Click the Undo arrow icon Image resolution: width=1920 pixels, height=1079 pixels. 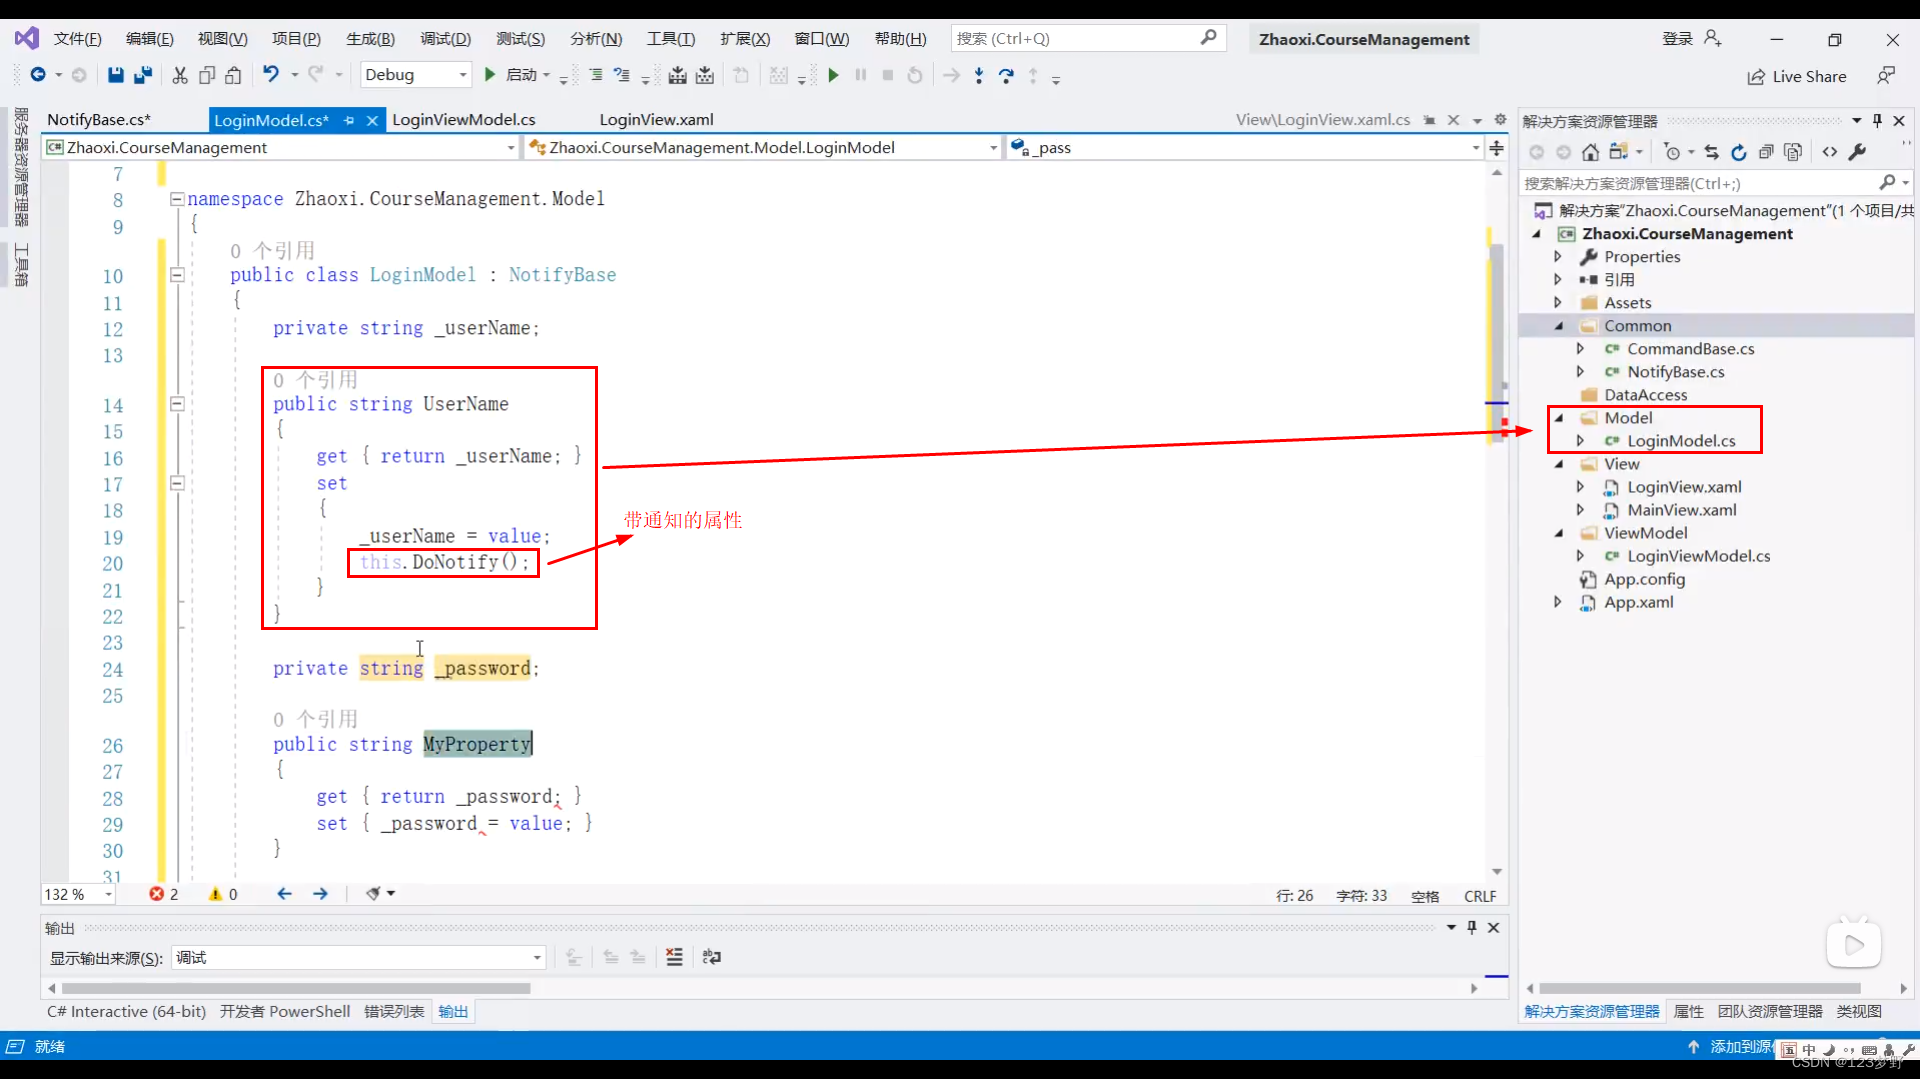pos(270,74)
